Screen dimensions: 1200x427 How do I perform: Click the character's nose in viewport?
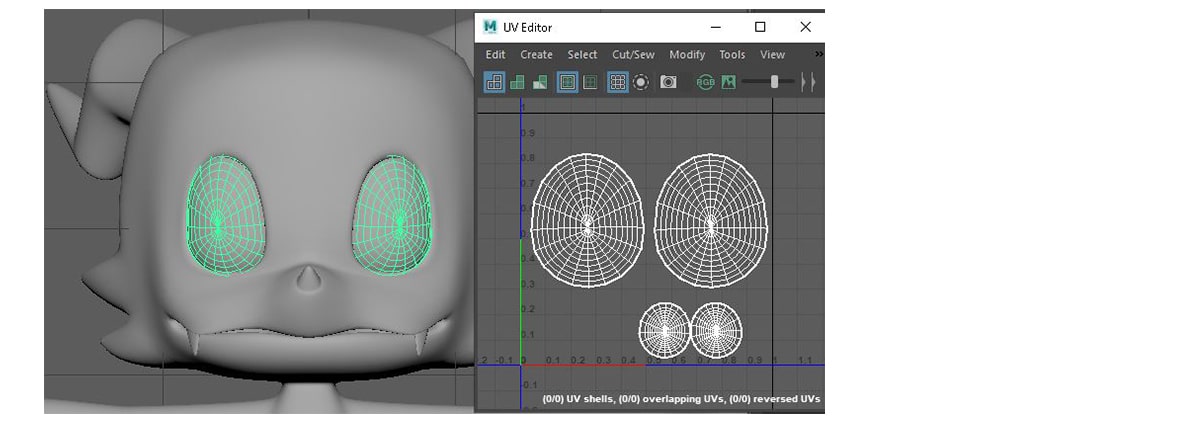tap(309, 279)
